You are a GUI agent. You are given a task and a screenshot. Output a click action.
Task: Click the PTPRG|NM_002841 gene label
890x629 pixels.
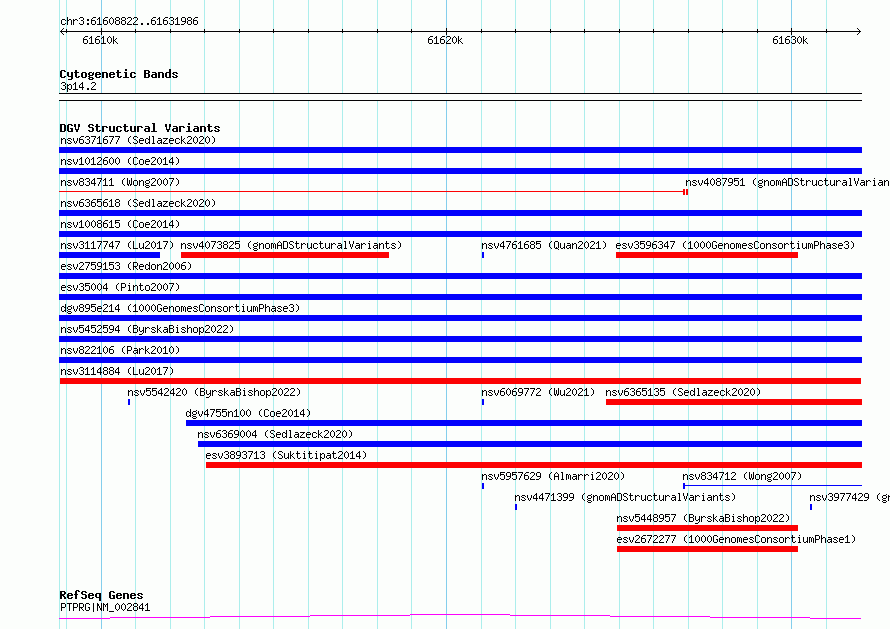point(105,607)
